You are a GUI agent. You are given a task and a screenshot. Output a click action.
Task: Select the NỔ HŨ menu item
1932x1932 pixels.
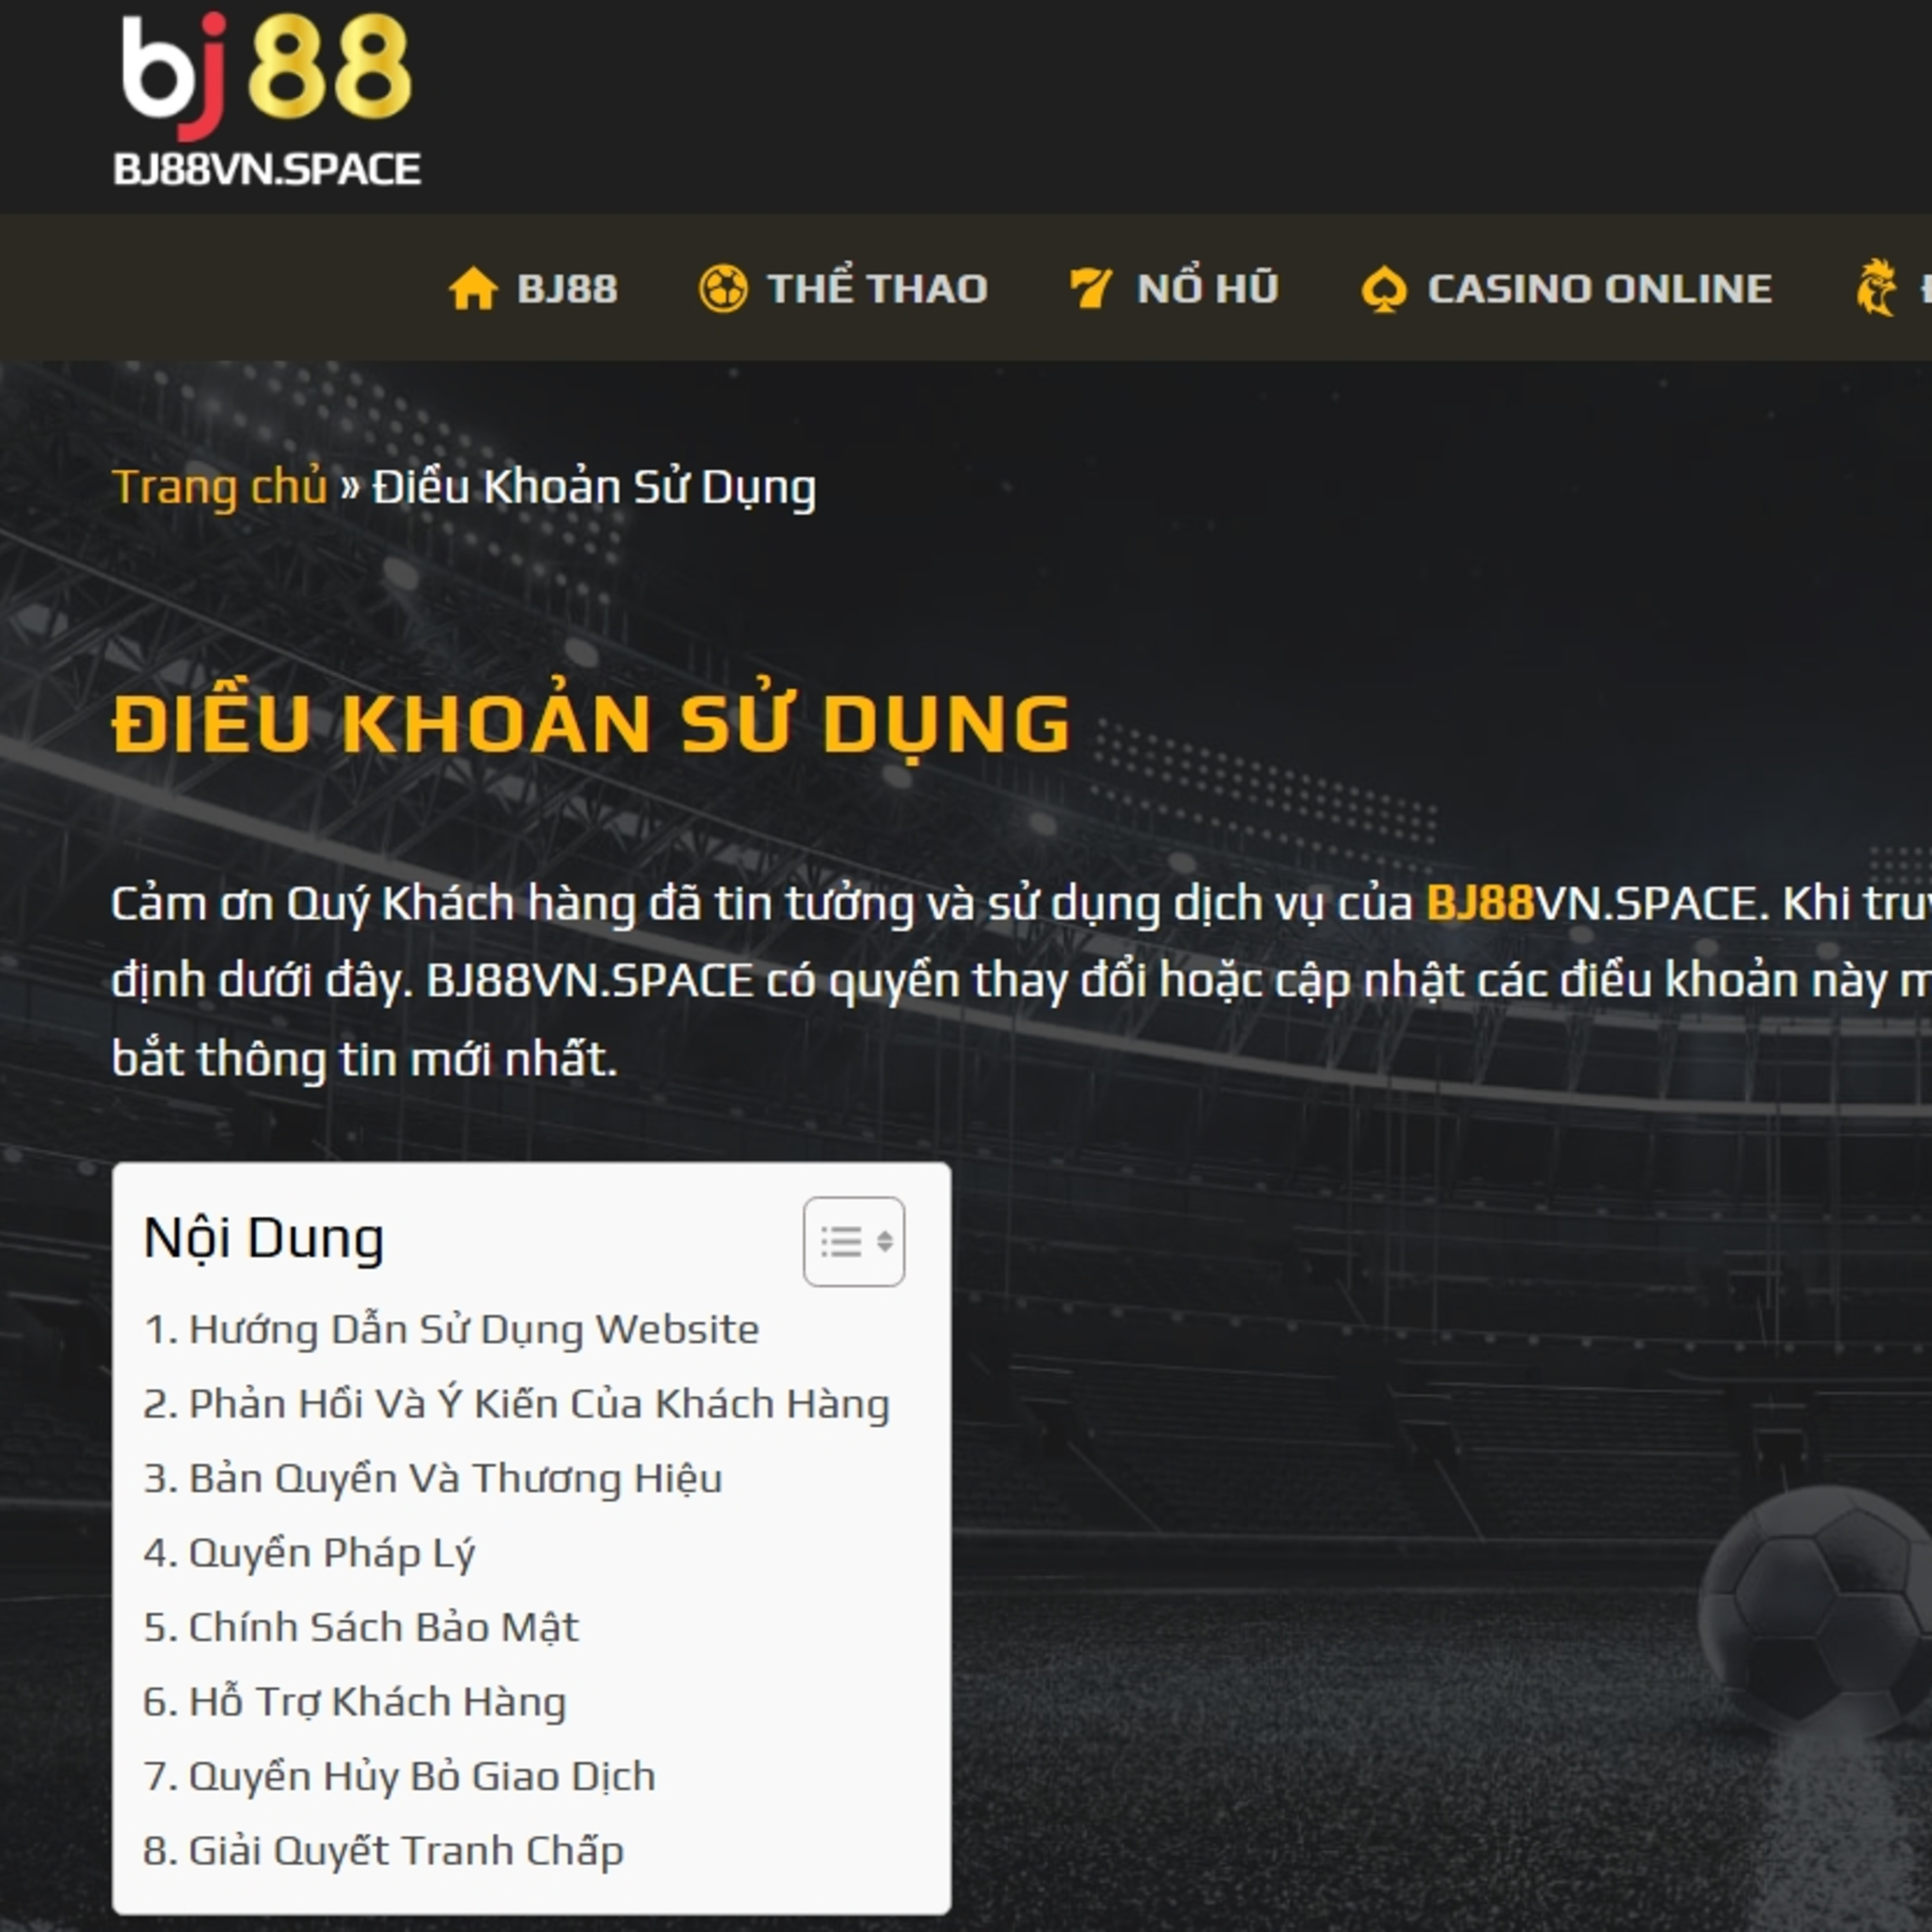click(x=1208, y=289)
